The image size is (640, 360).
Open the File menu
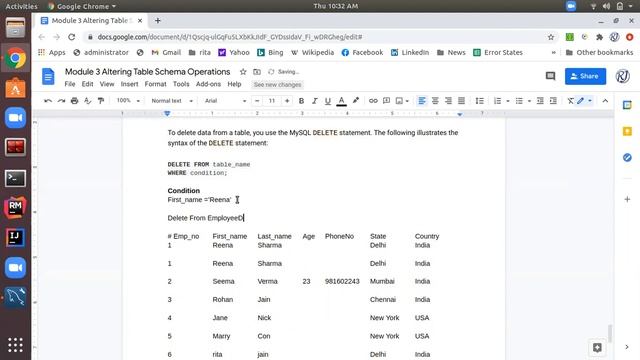70,84
